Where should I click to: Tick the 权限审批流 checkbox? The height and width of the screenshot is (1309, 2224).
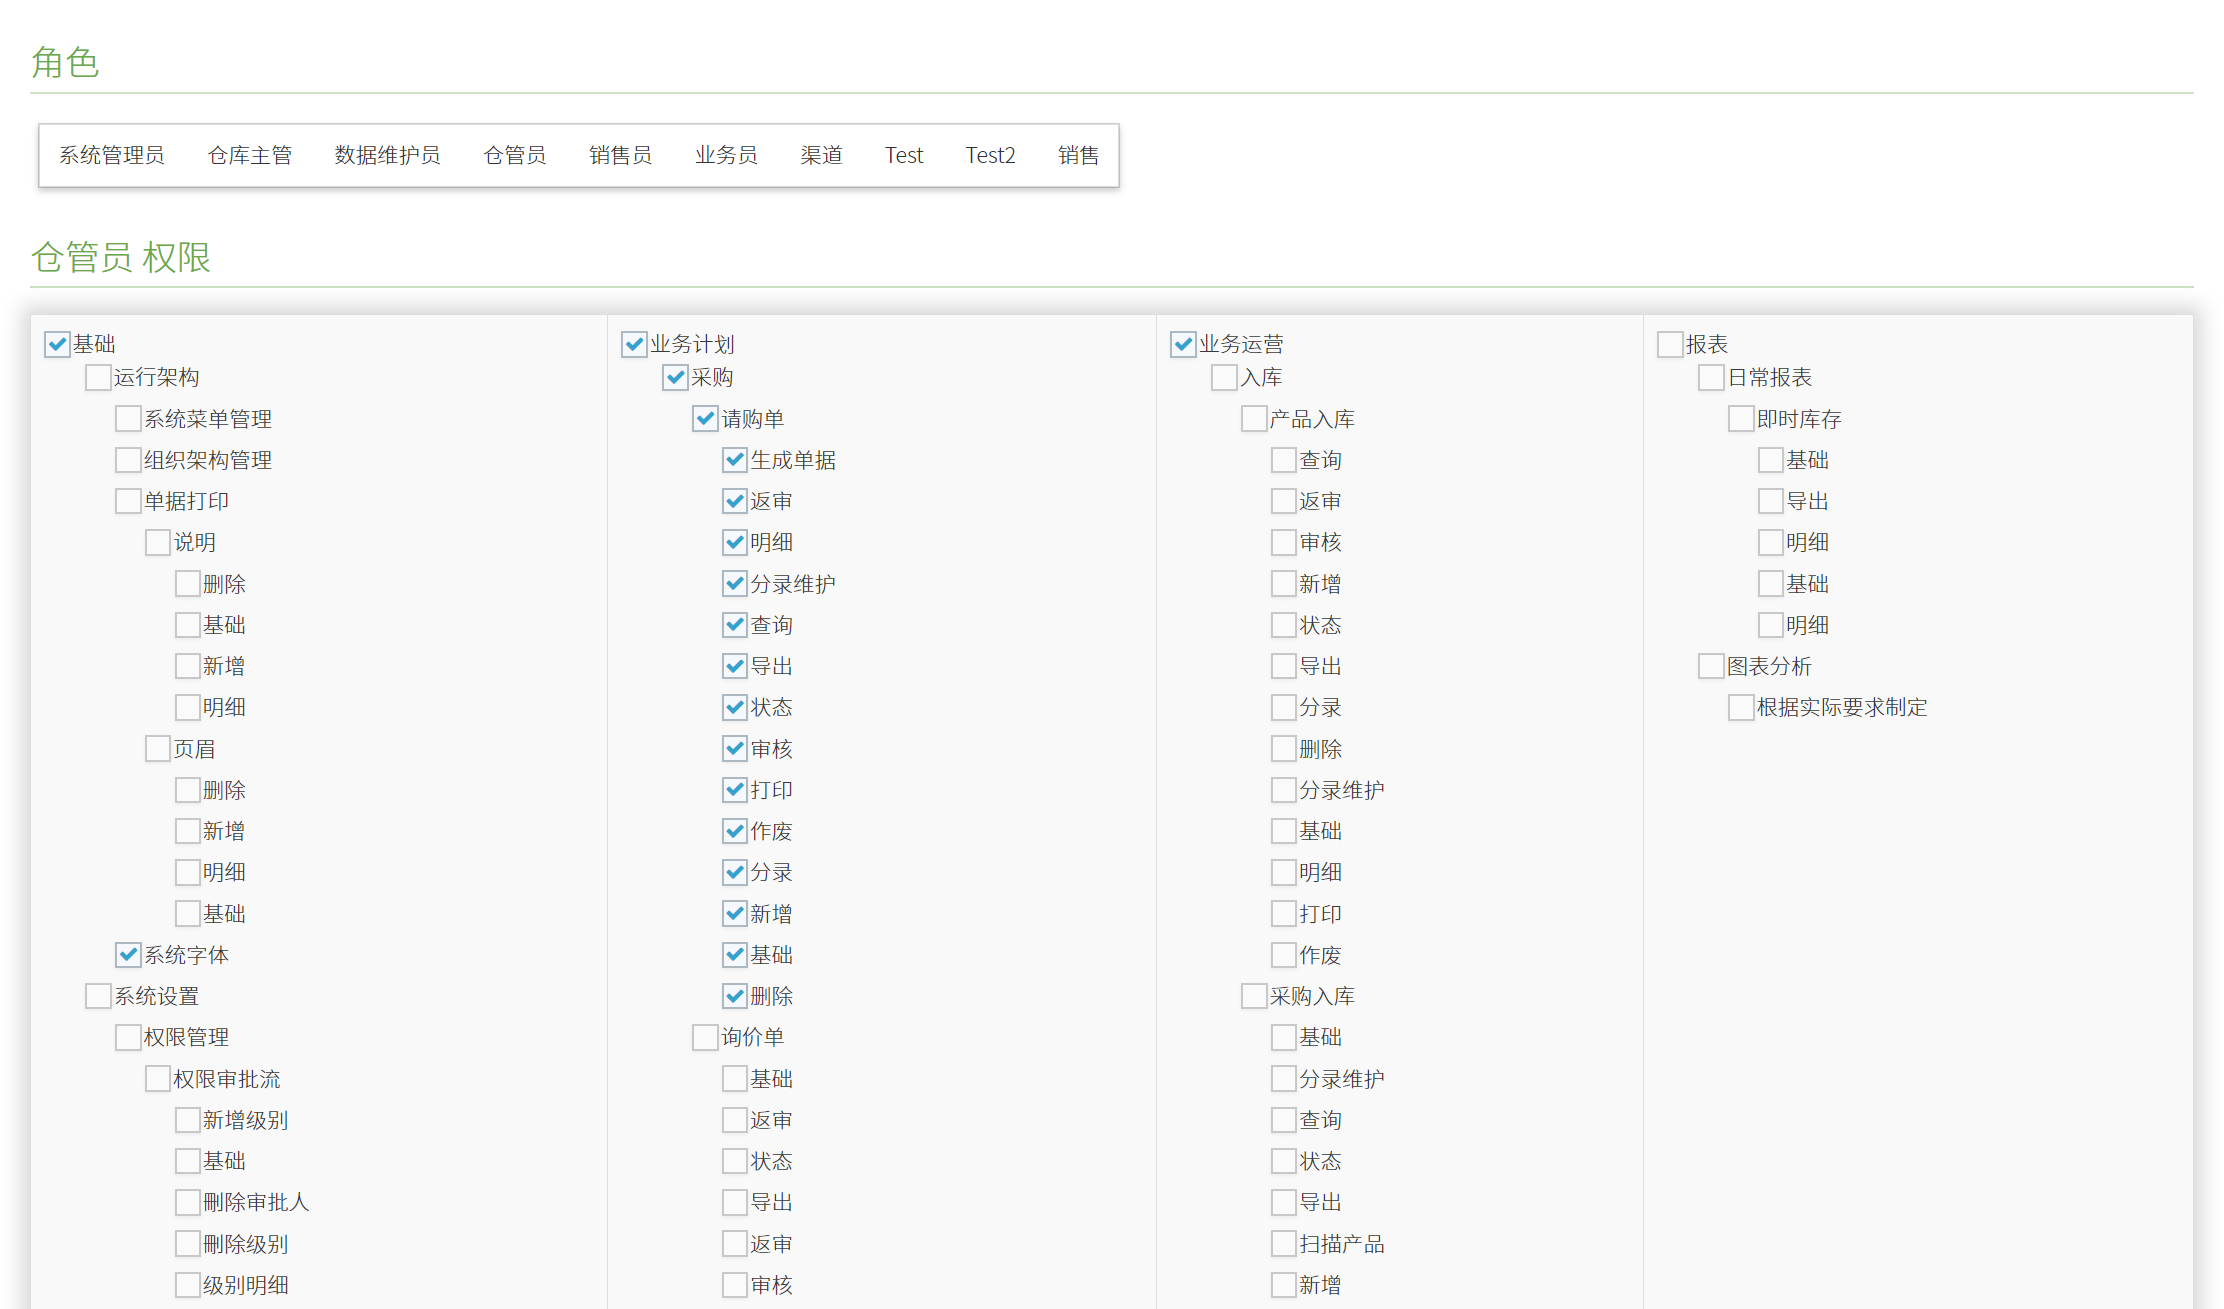click(x=158, y=1079)
